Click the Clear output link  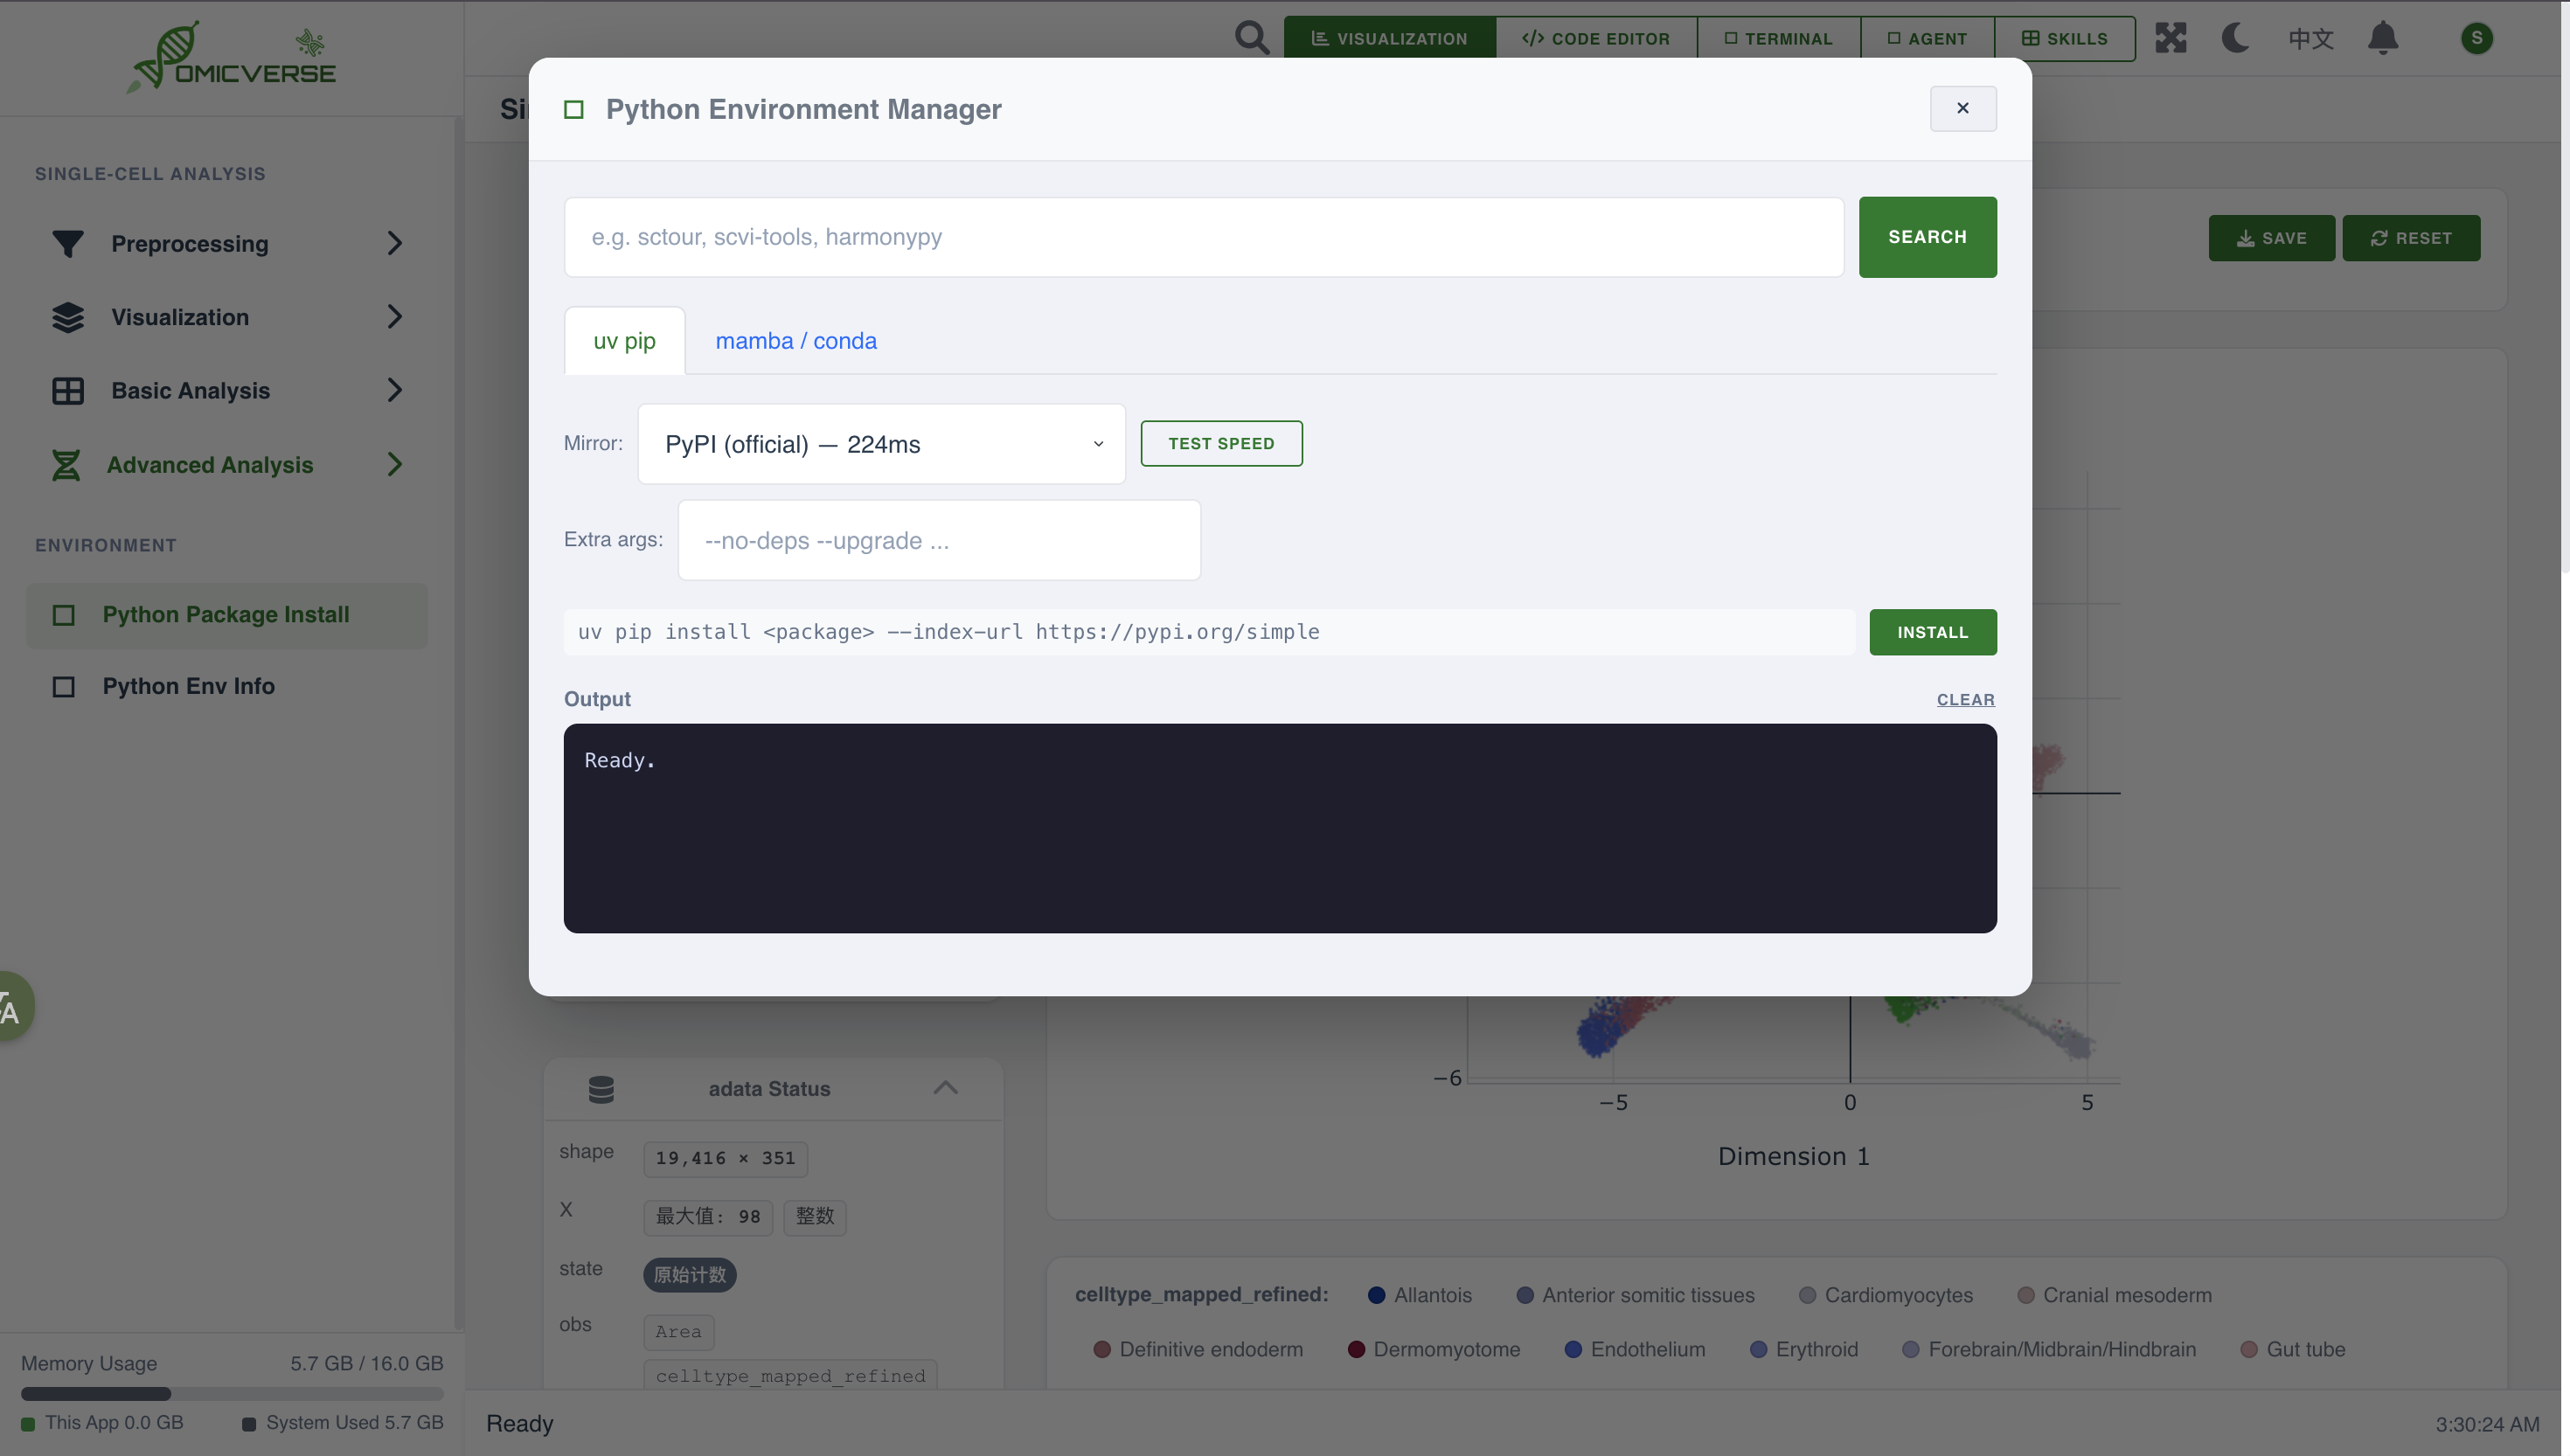pyautogui.click(x=1965, y=700)
